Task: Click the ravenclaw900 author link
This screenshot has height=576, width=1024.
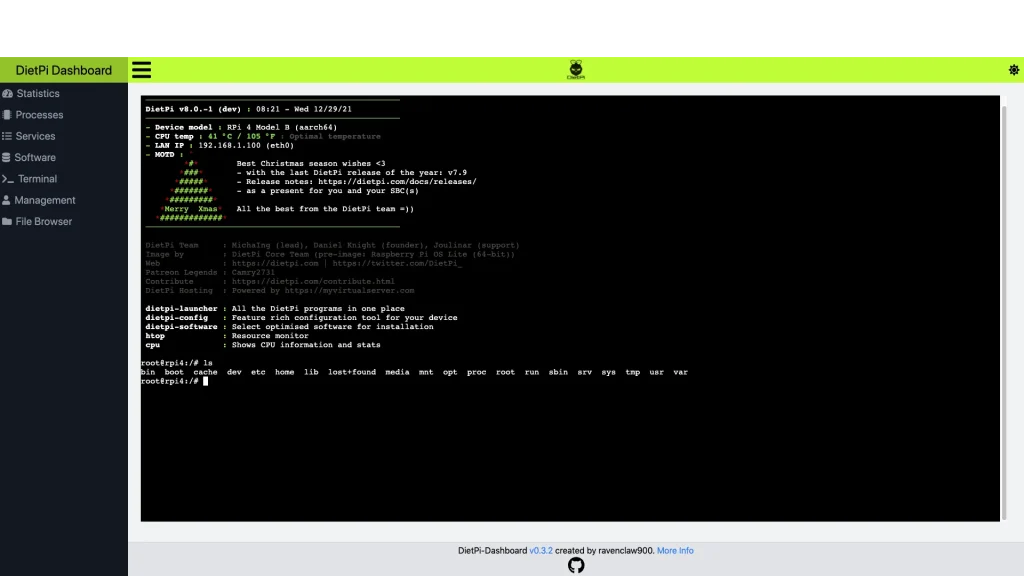Action: 624,550
